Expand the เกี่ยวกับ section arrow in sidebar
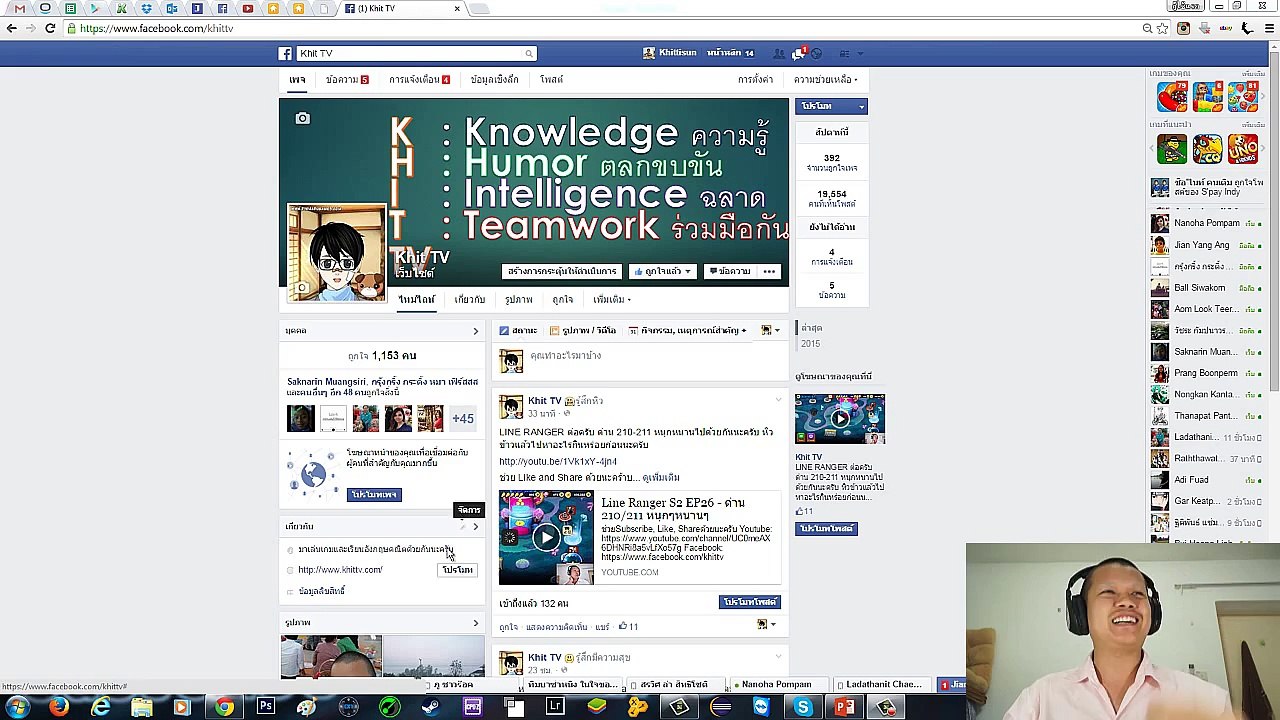 [x=475, y=526]
